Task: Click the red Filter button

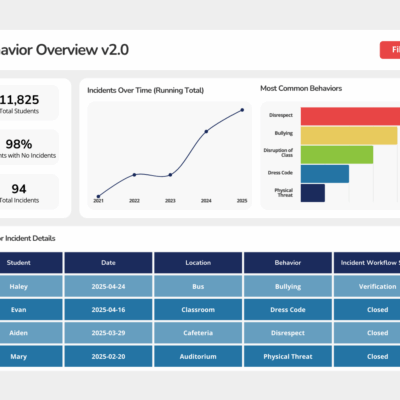Action: (x=390, y=50)
